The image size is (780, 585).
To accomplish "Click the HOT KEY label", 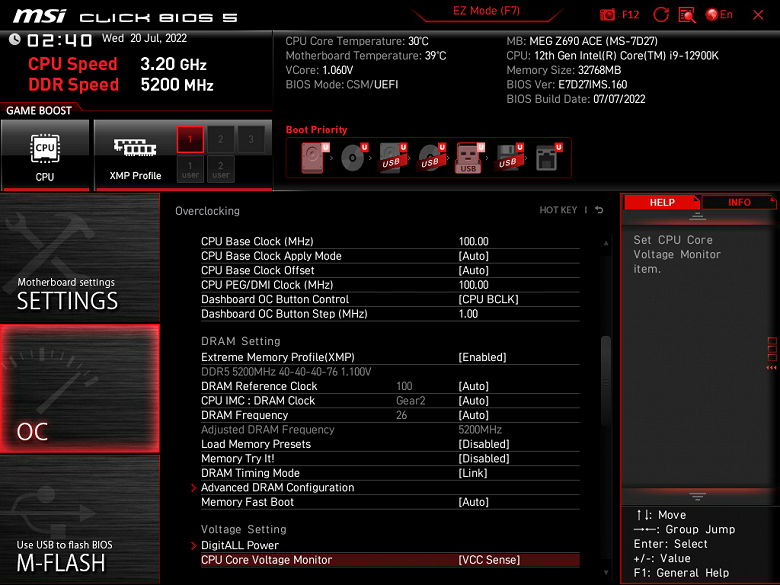I will (x=558, y=210).
